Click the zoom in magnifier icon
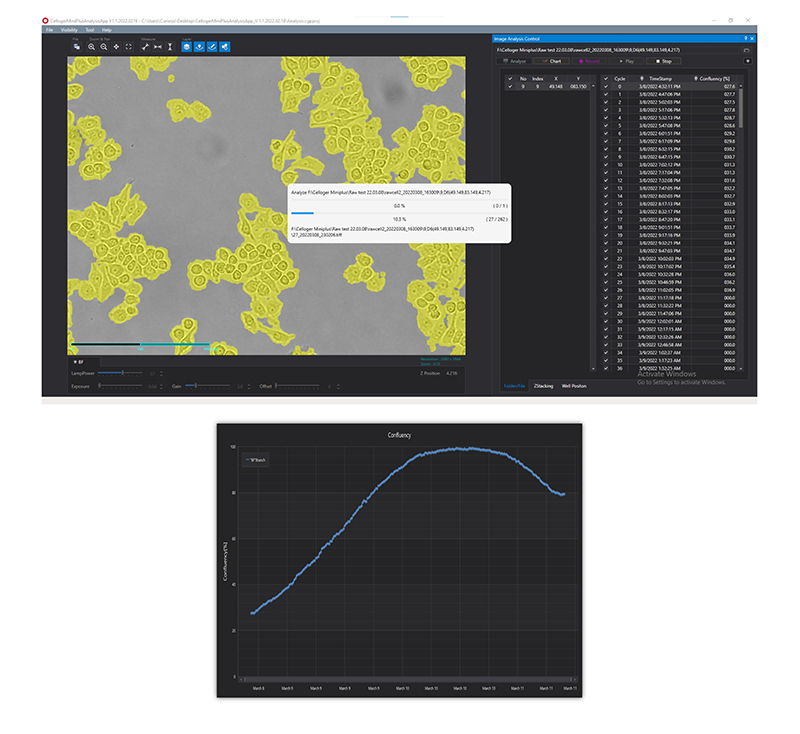Viewport: 800px width, 734px height. [91, 47]
